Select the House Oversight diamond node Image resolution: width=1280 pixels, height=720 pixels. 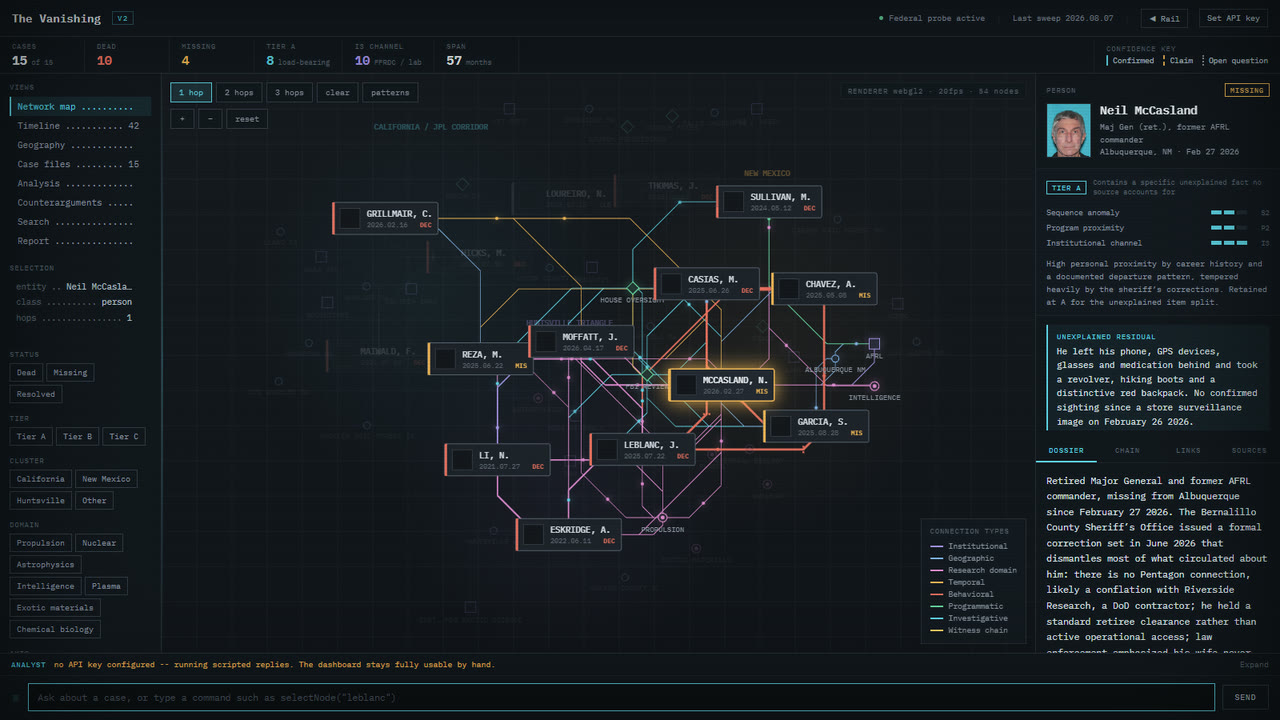click(632, 288)
